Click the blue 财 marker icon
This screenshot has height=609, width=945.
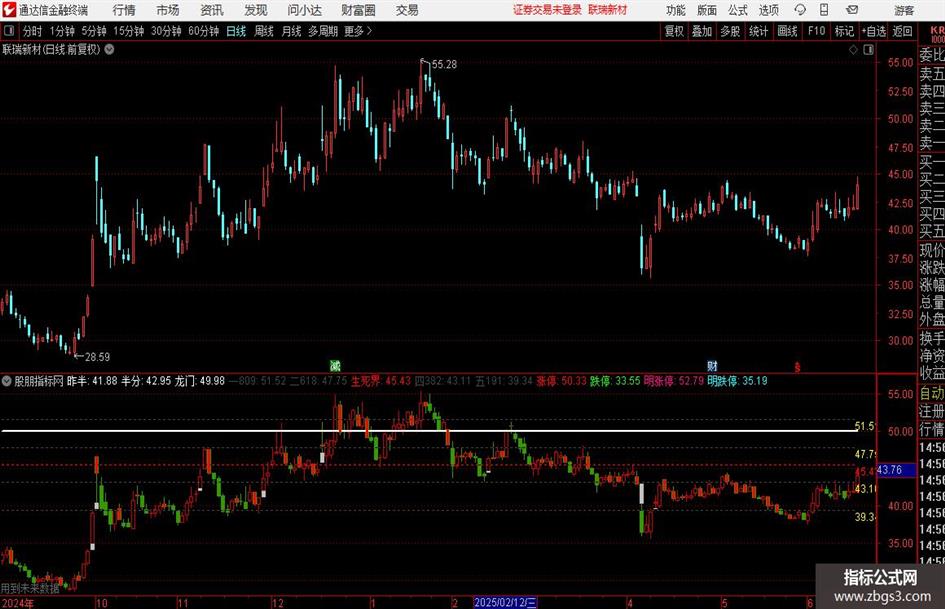(712, 365)
